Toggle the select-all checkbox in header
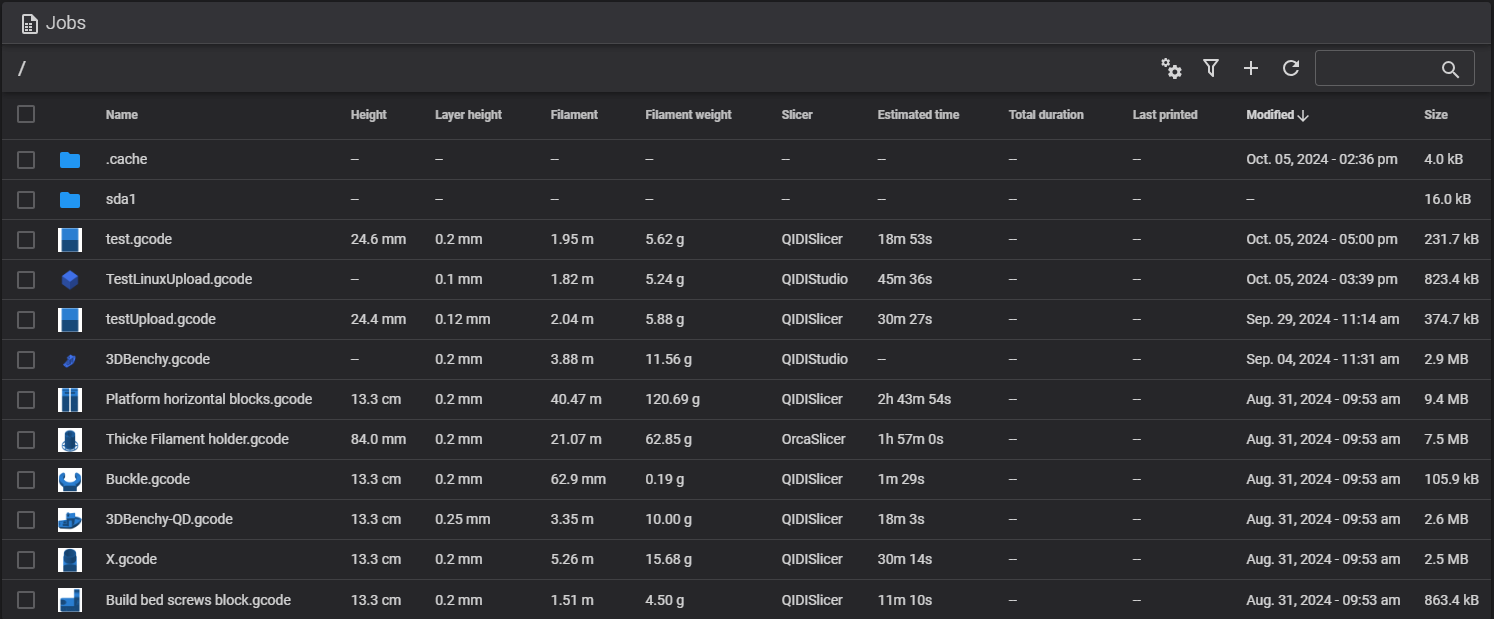Screen dimensions: 1494x619 [x=26, y=115]
